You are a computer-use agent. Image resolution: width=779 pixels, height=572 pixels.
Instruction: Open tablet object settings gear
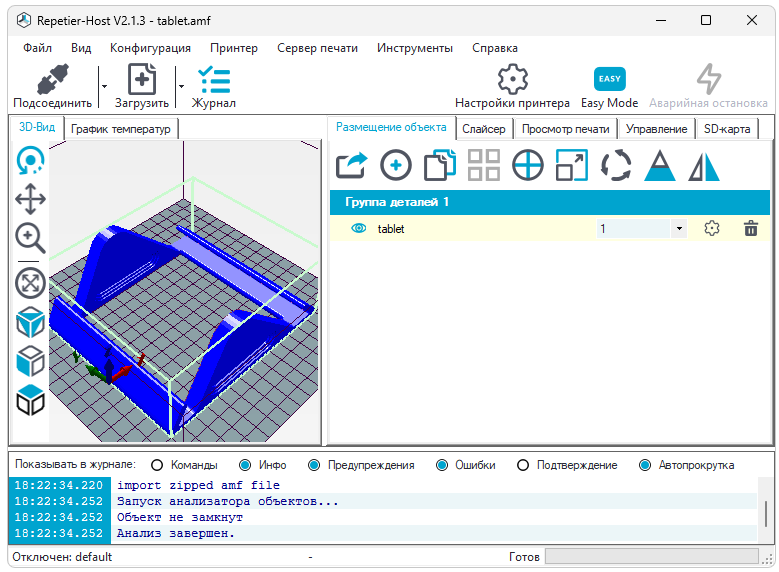[x=712, y=229]
